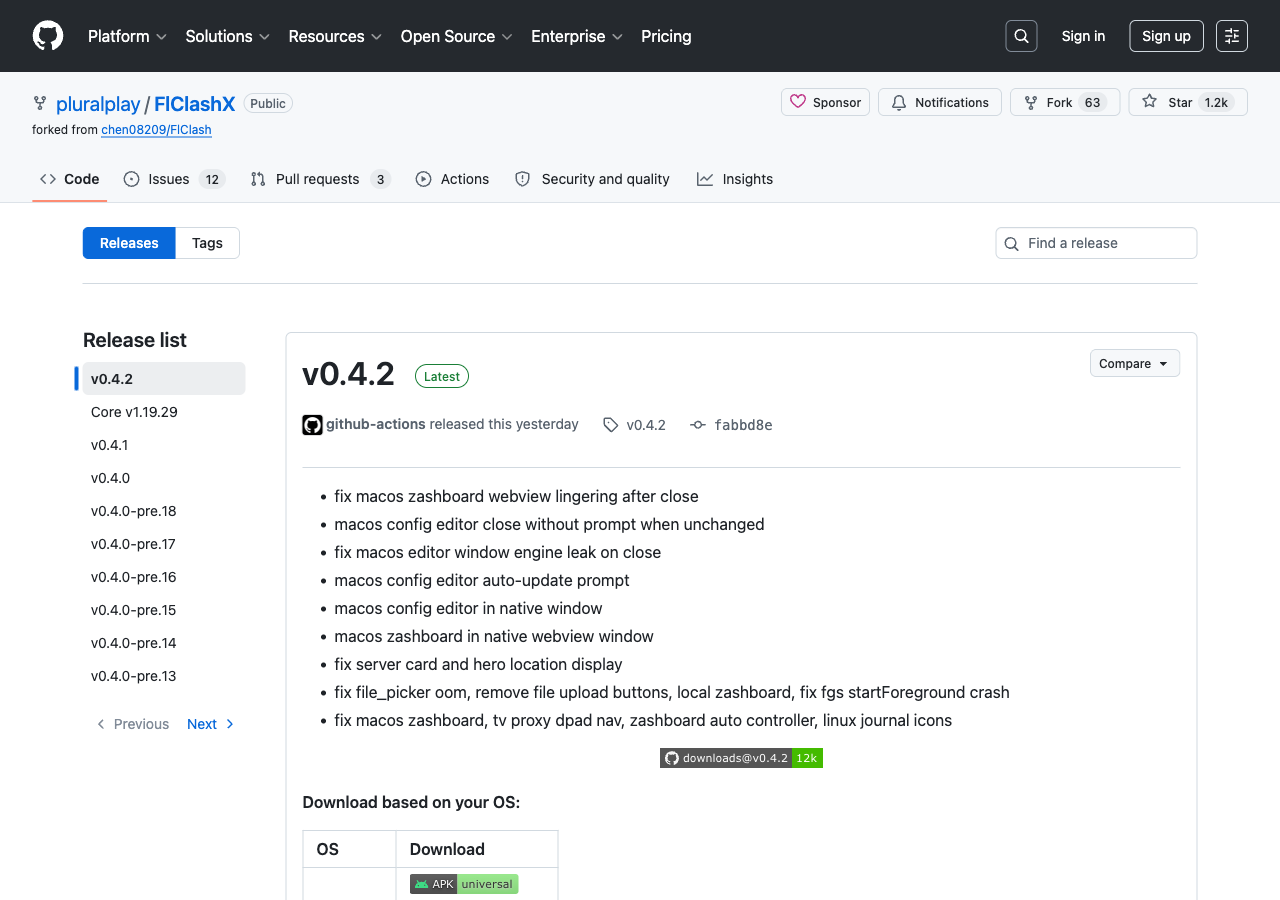This screenshot has height=900, width=1280.
Task: Click 'fix server card and hero location display'
Action: coord(478,664)
